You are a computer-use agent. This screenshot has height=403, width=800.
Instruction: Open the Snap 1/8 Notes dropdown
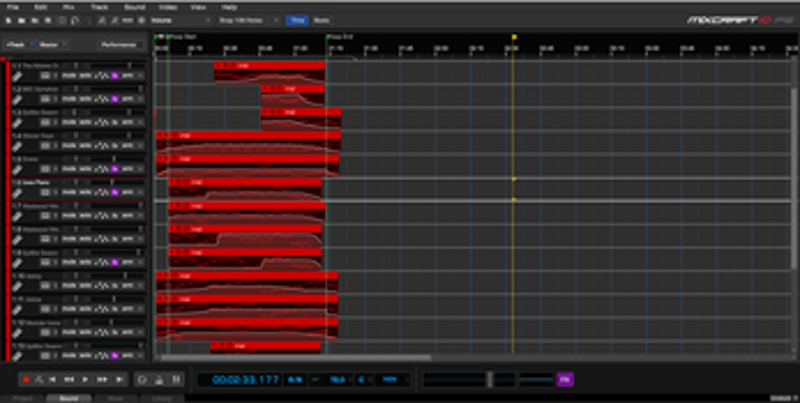249,20
